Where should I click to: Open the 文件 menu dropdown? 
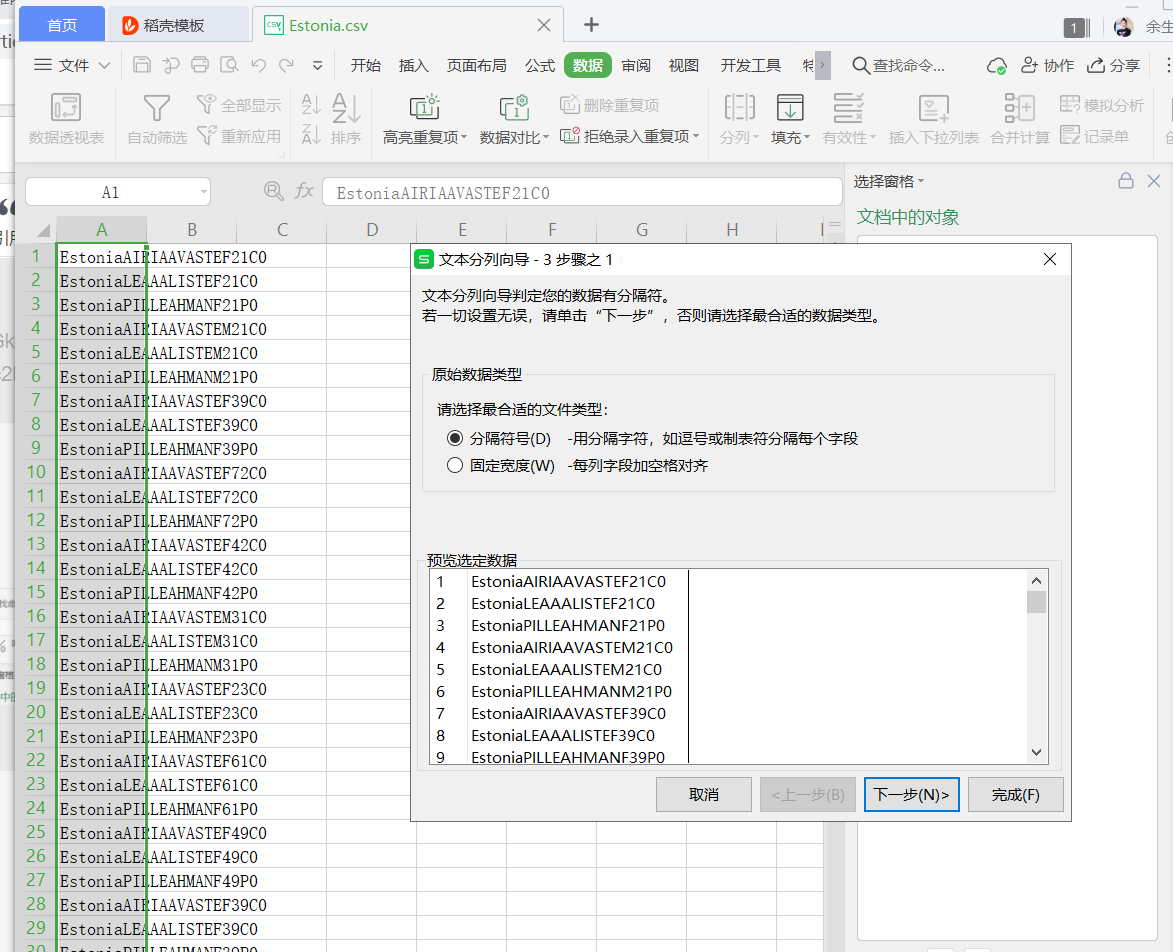click(x=73, y=66)
